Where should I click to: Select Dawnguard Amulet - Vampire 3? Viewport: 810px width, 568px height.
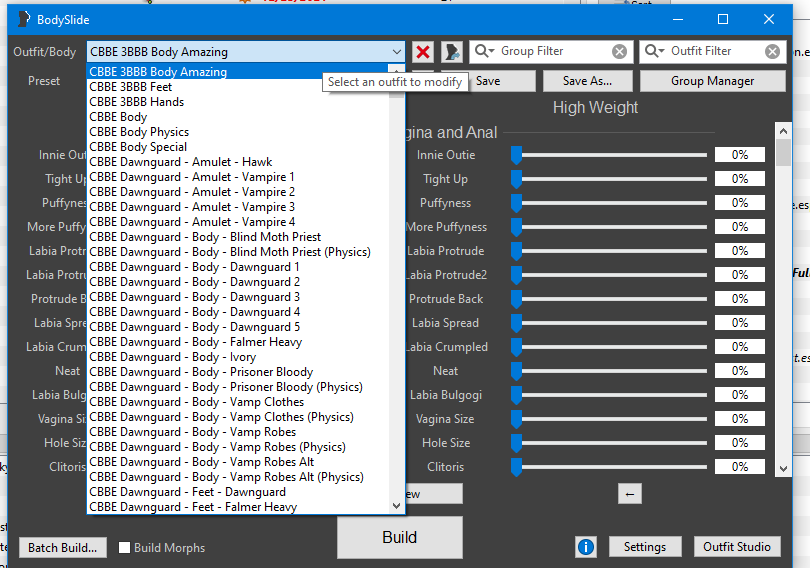237,207
